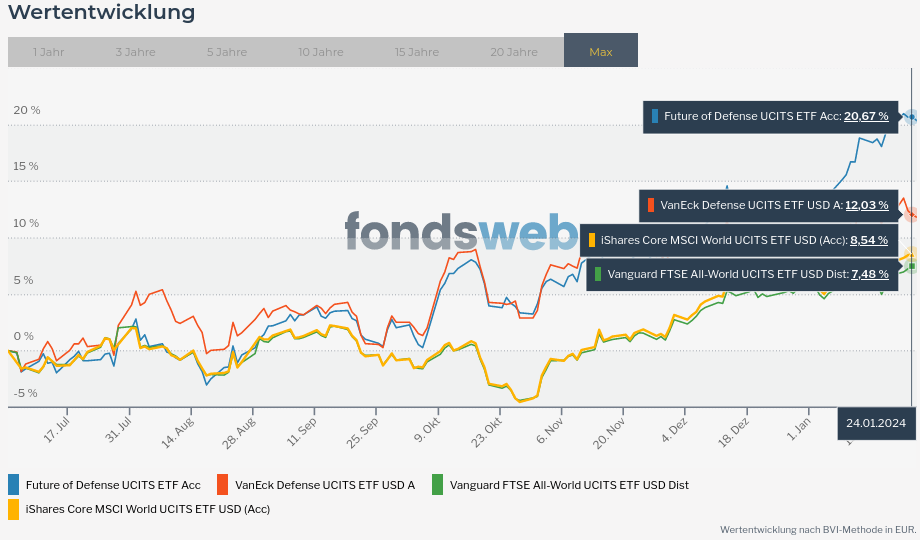Toggle Vanguard FTSE All-World legend label
This screenshot has width=920, height=540.
coord(569,485)
